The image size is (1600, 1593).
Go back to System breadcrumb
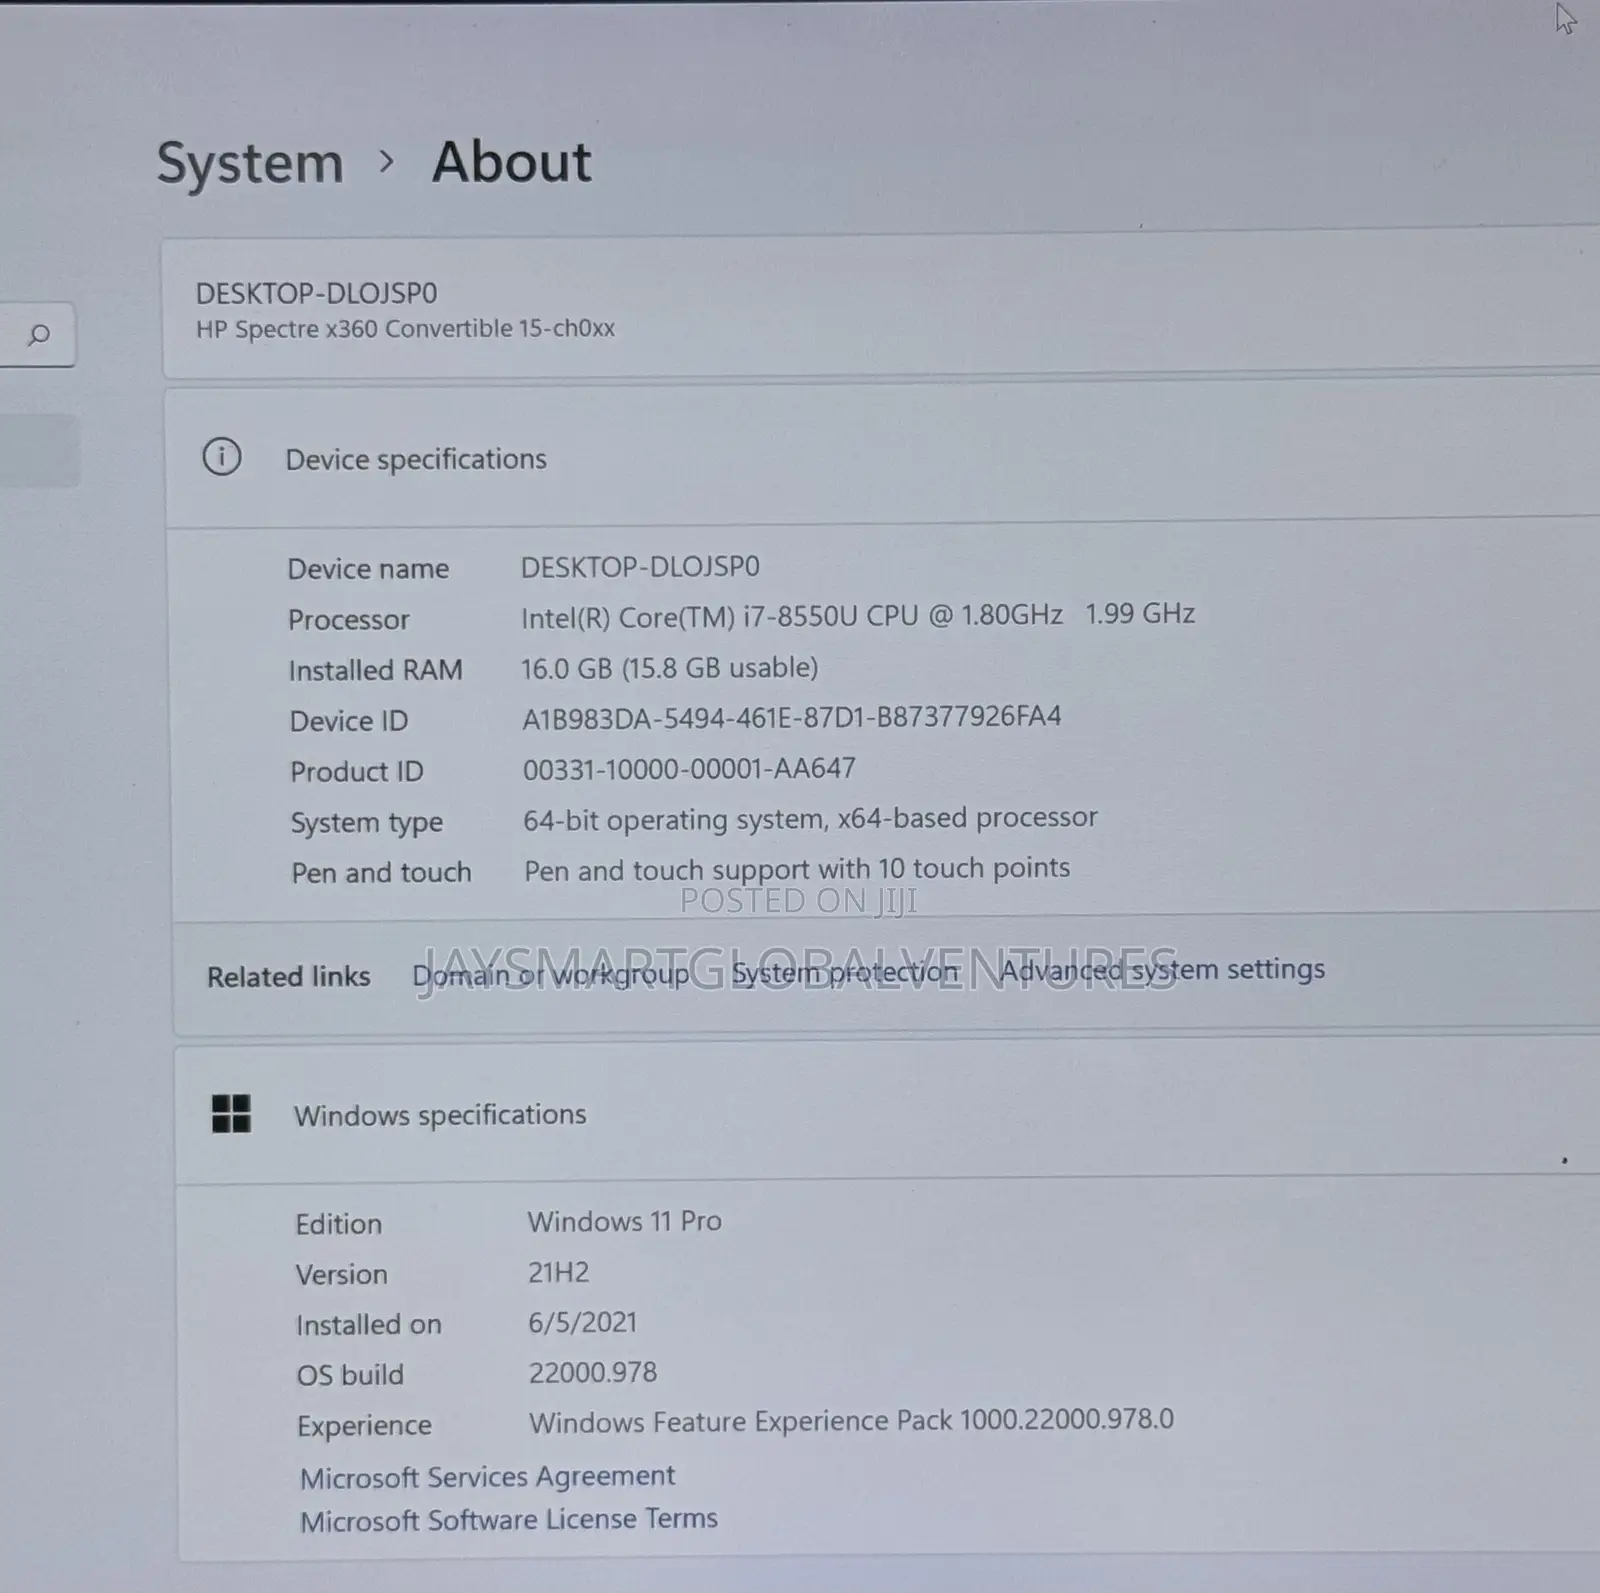(250, 163)
